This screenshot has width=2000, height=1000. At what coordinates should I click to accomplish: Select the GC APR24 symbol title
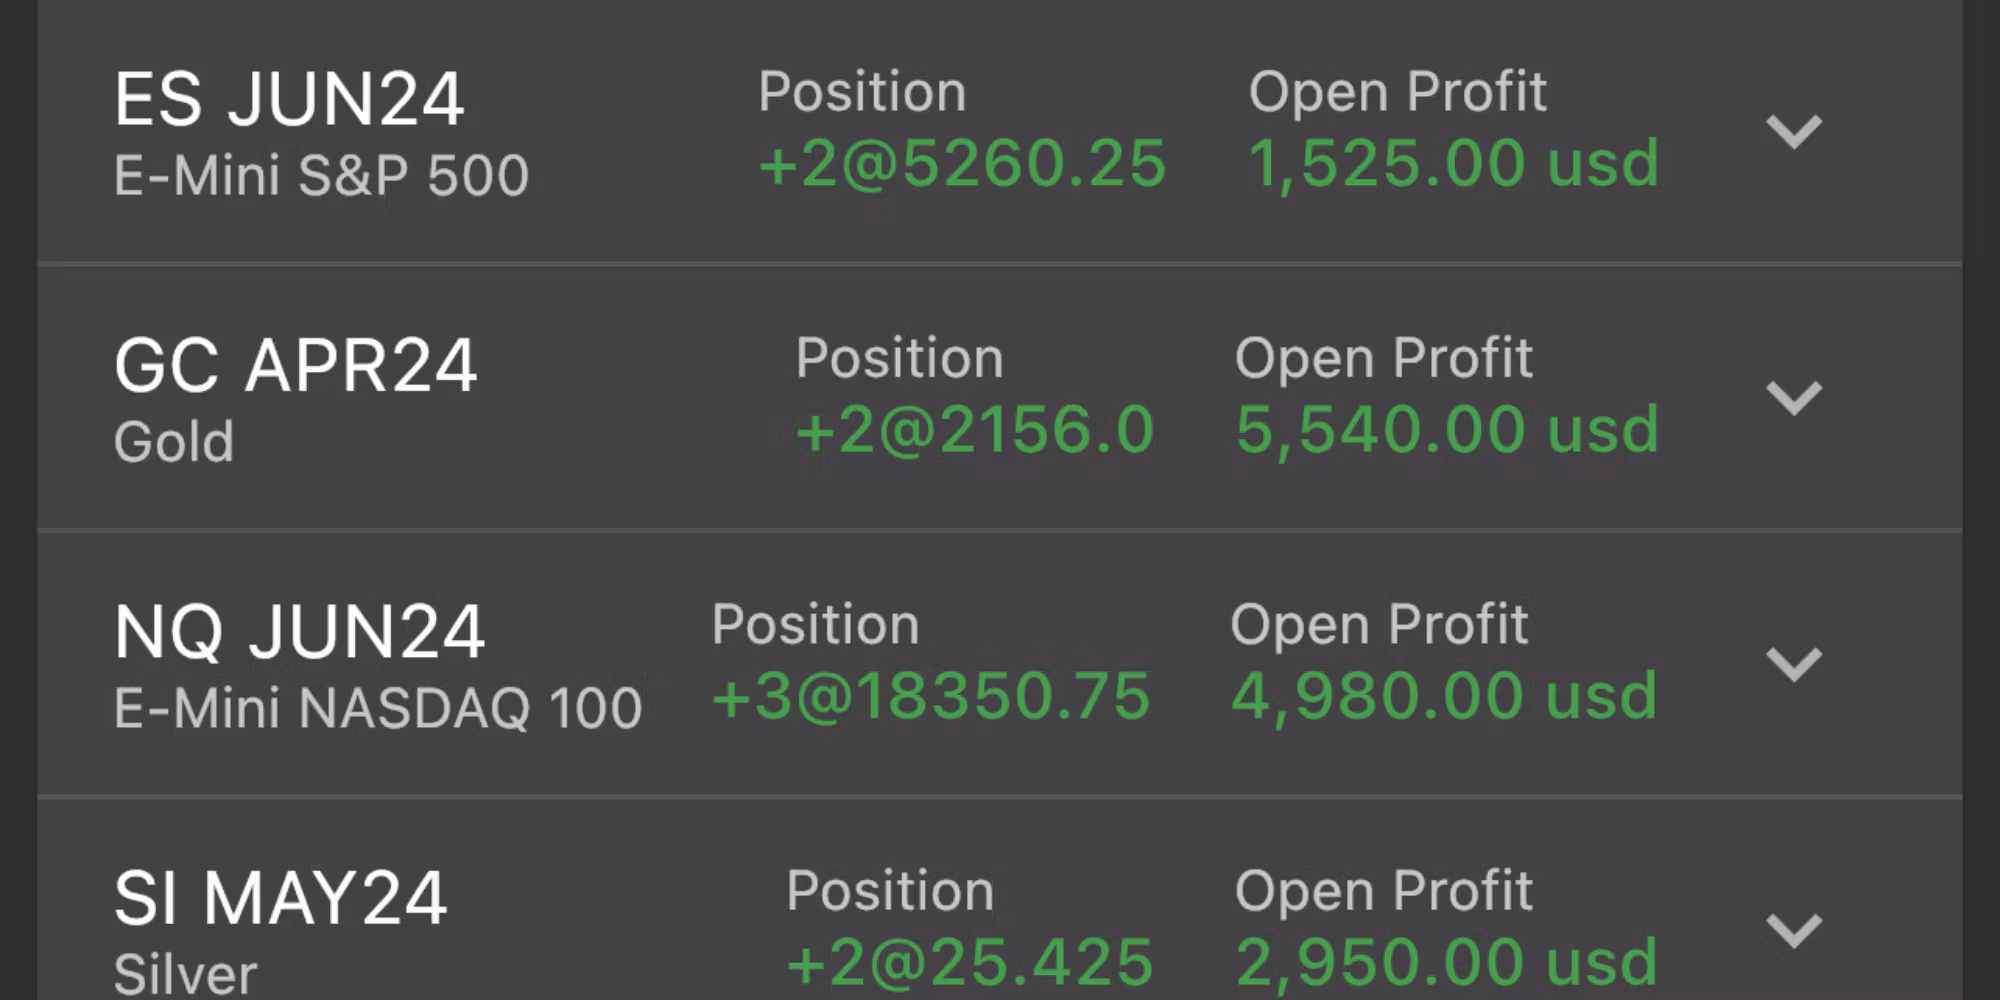tap(295, 366)
